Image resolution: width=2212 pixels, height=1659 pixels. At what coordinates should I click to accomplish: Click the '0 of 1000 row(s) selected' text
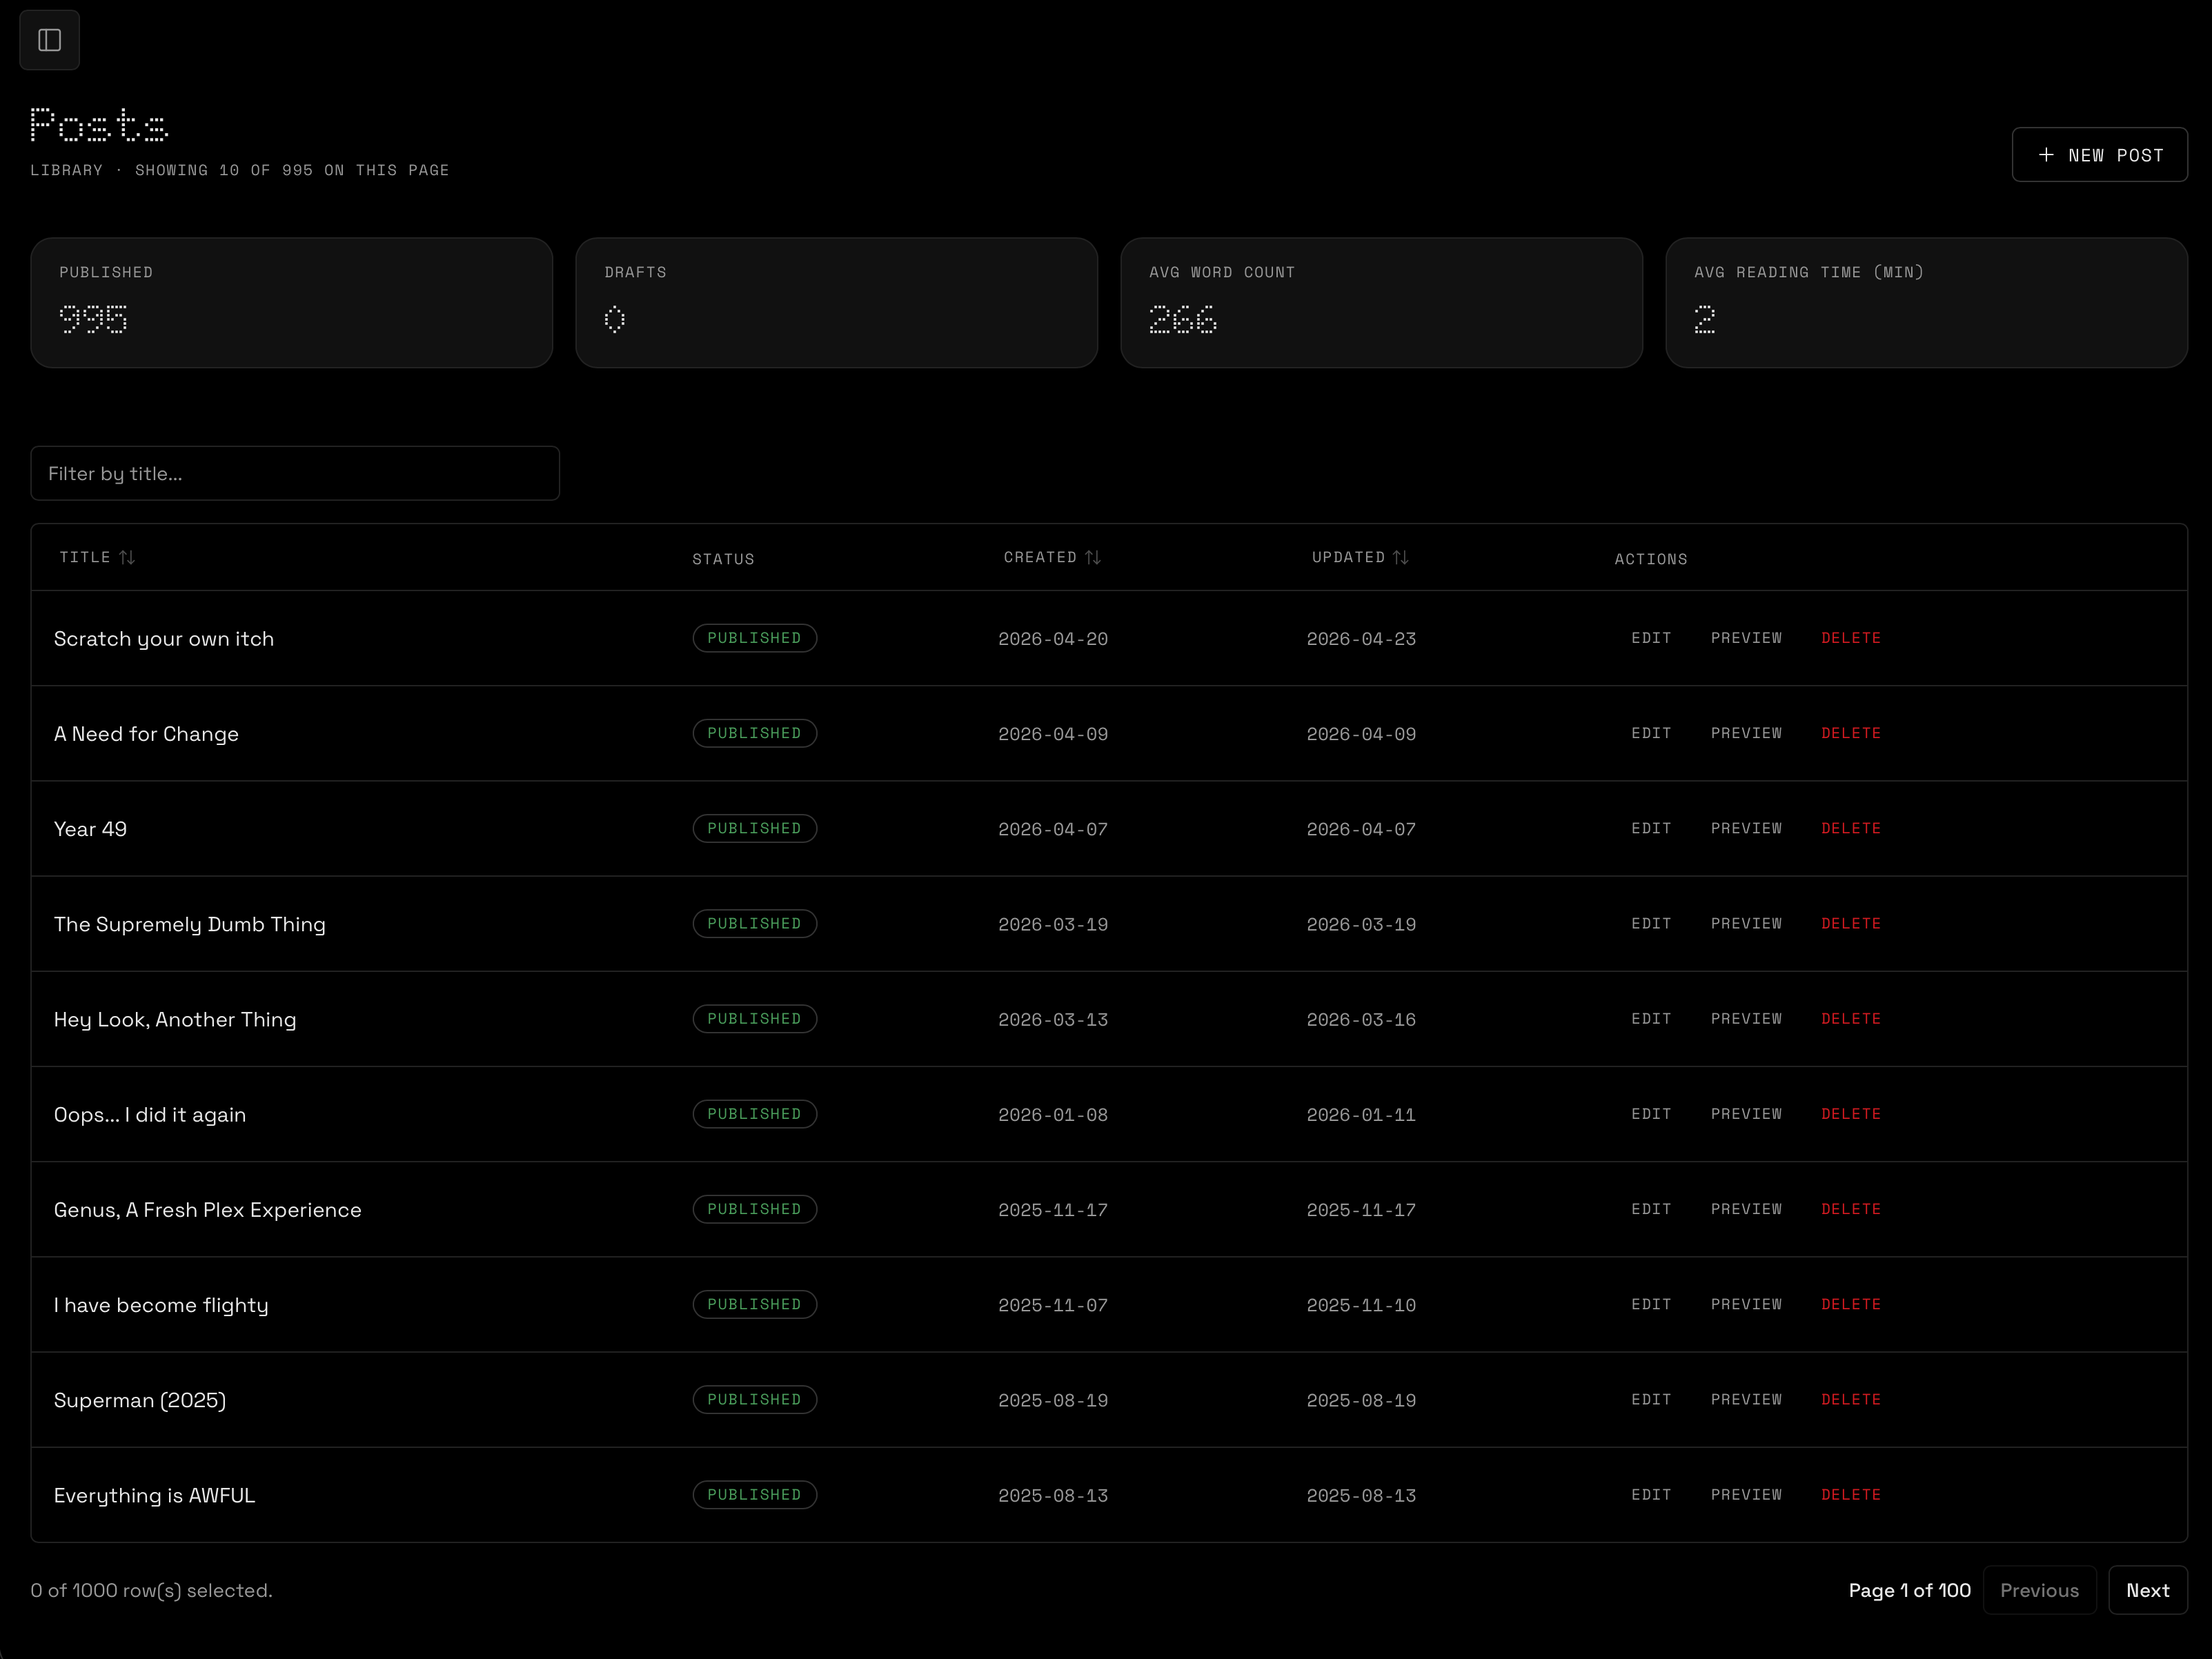click(x=151, y=1590)
